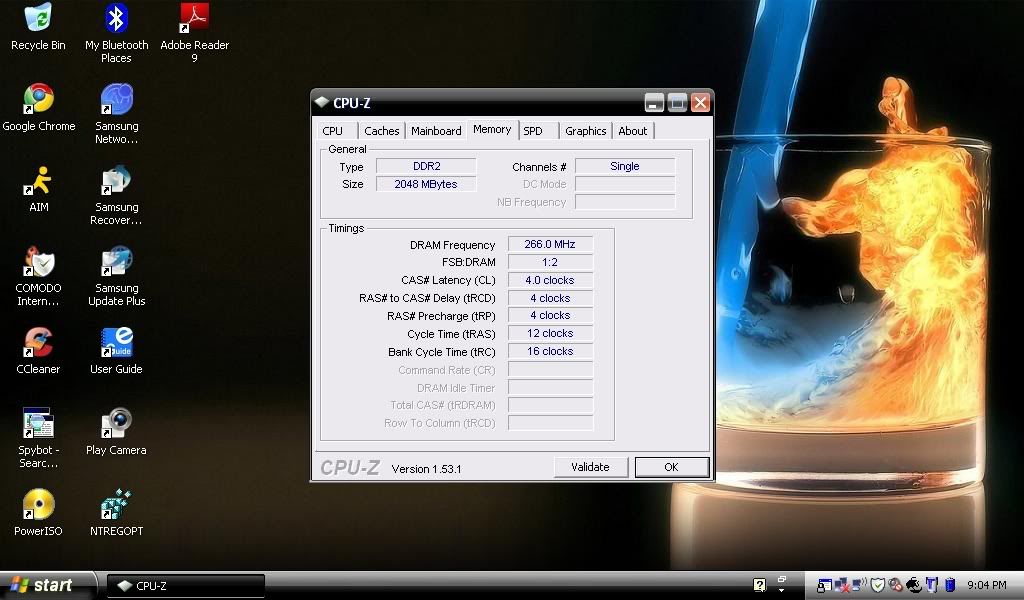The width and height of the screenshot is (1024, 600).
Task: Click the Windows start button
Action: pyautogui.click(x=42, y=585)
